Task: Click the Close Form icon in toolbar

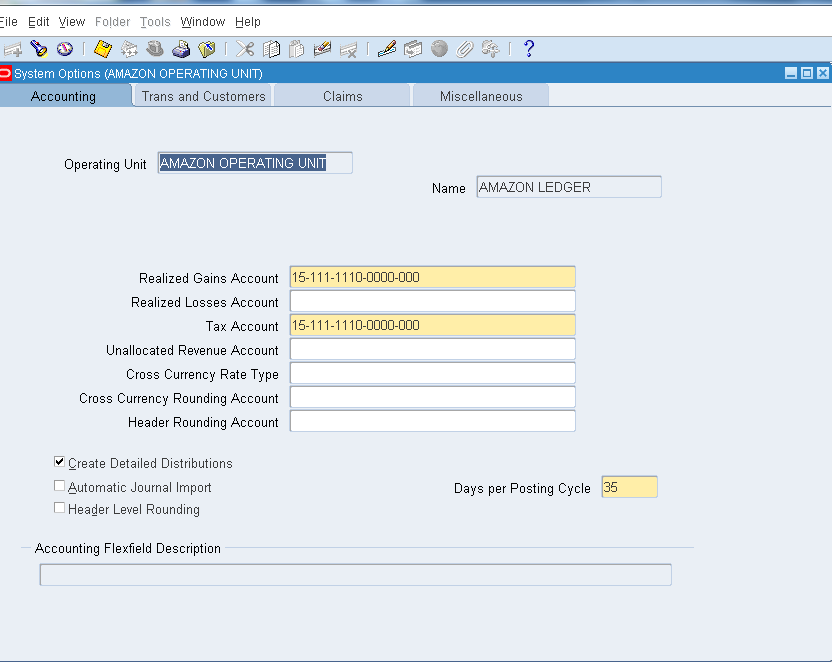Action: point(207,49)
